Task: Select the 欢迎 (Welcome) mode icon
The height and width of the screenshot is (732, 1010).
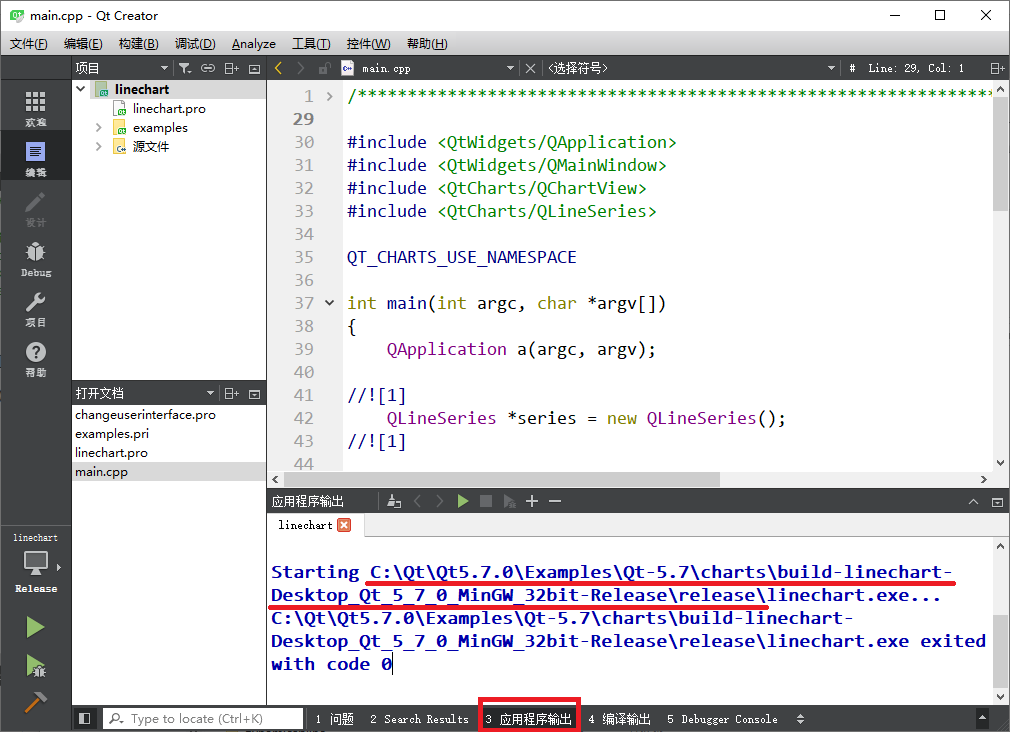Action: tap(35, 105)
